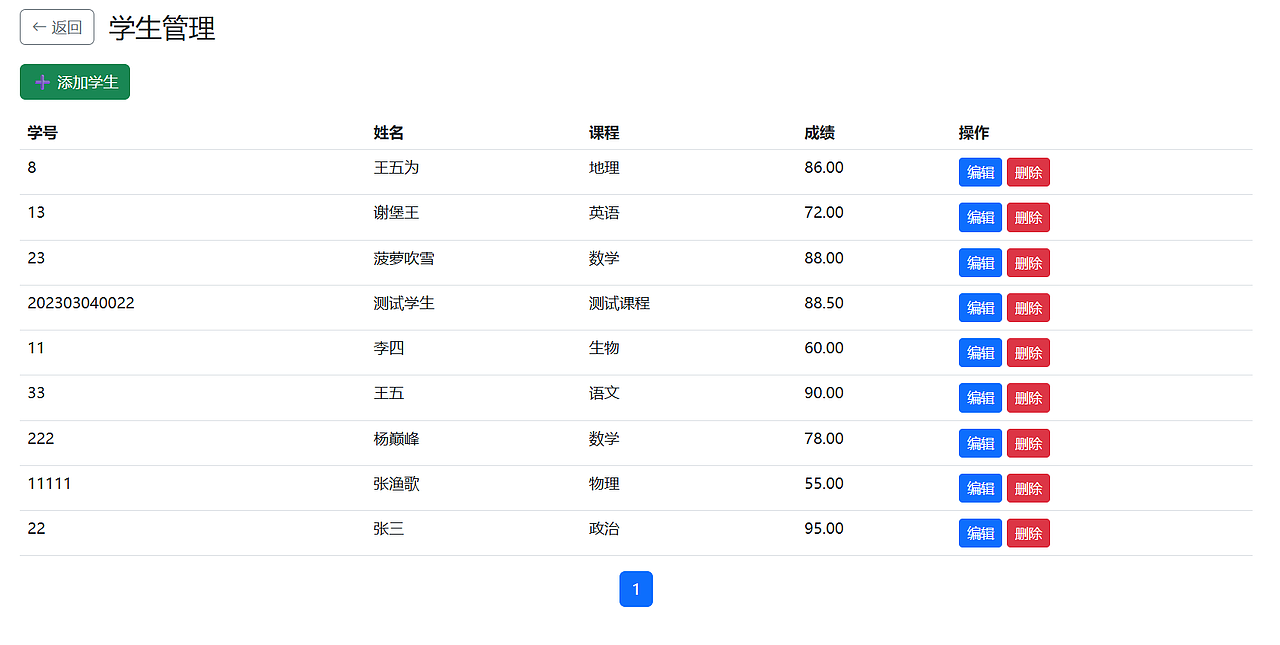Screen dimensions: 1280x645
Task: Click the 返回 button to go back
Action: point(57,27)
